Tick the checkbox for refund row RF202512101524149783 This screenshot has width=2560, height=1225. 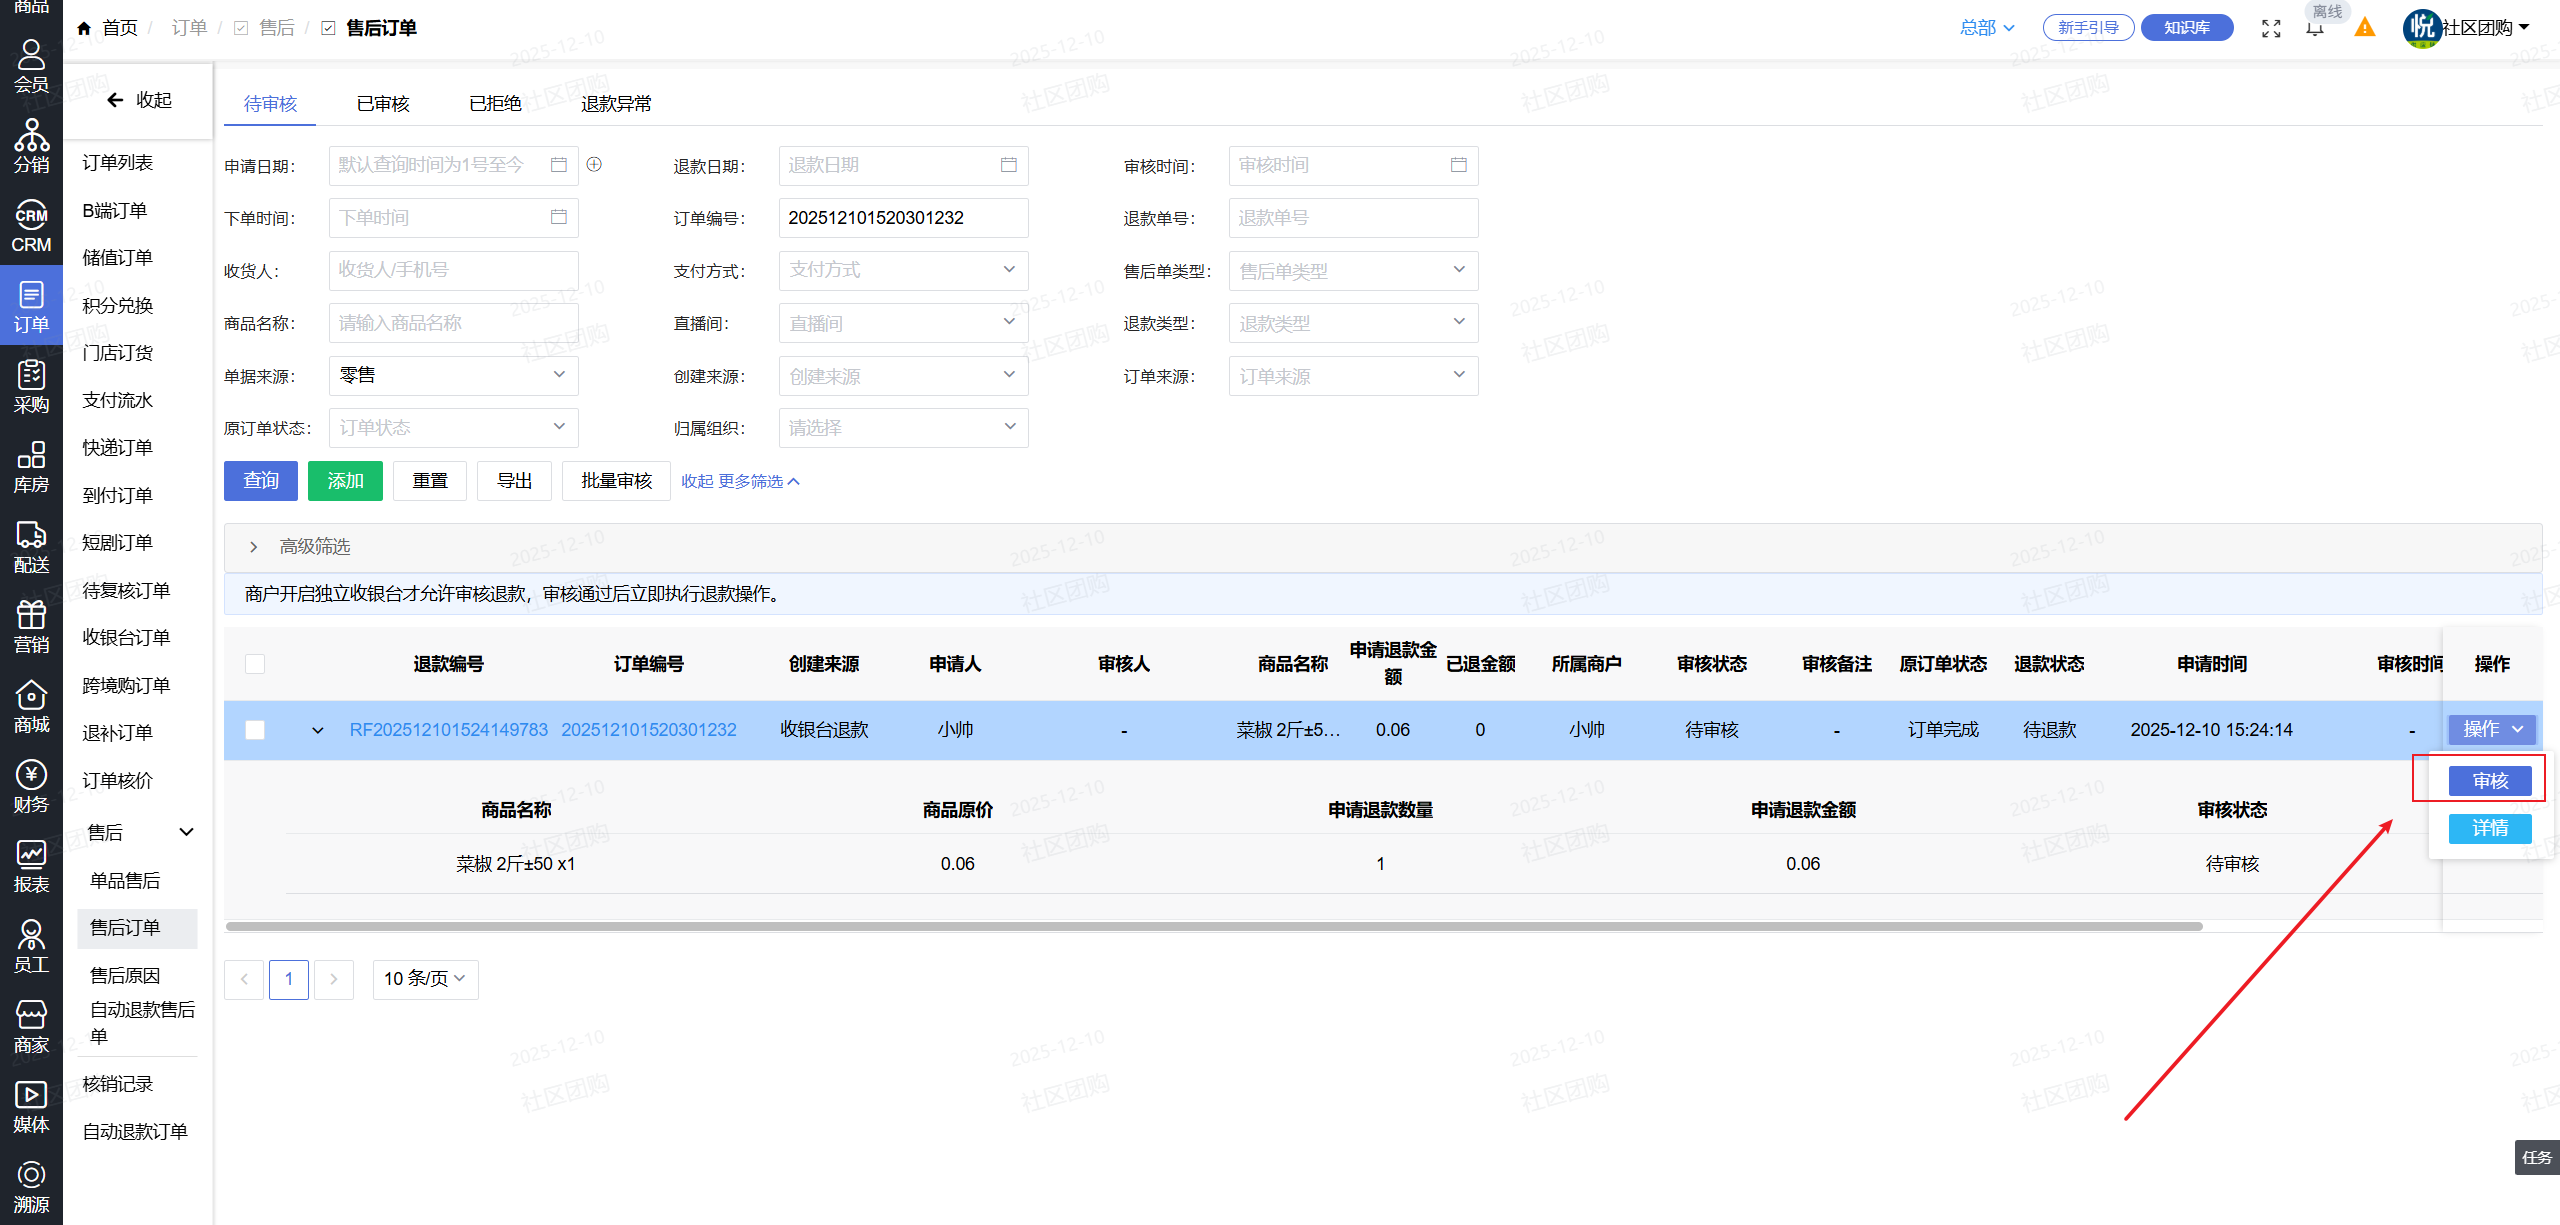pyautogui.click(x=255, y=730)
